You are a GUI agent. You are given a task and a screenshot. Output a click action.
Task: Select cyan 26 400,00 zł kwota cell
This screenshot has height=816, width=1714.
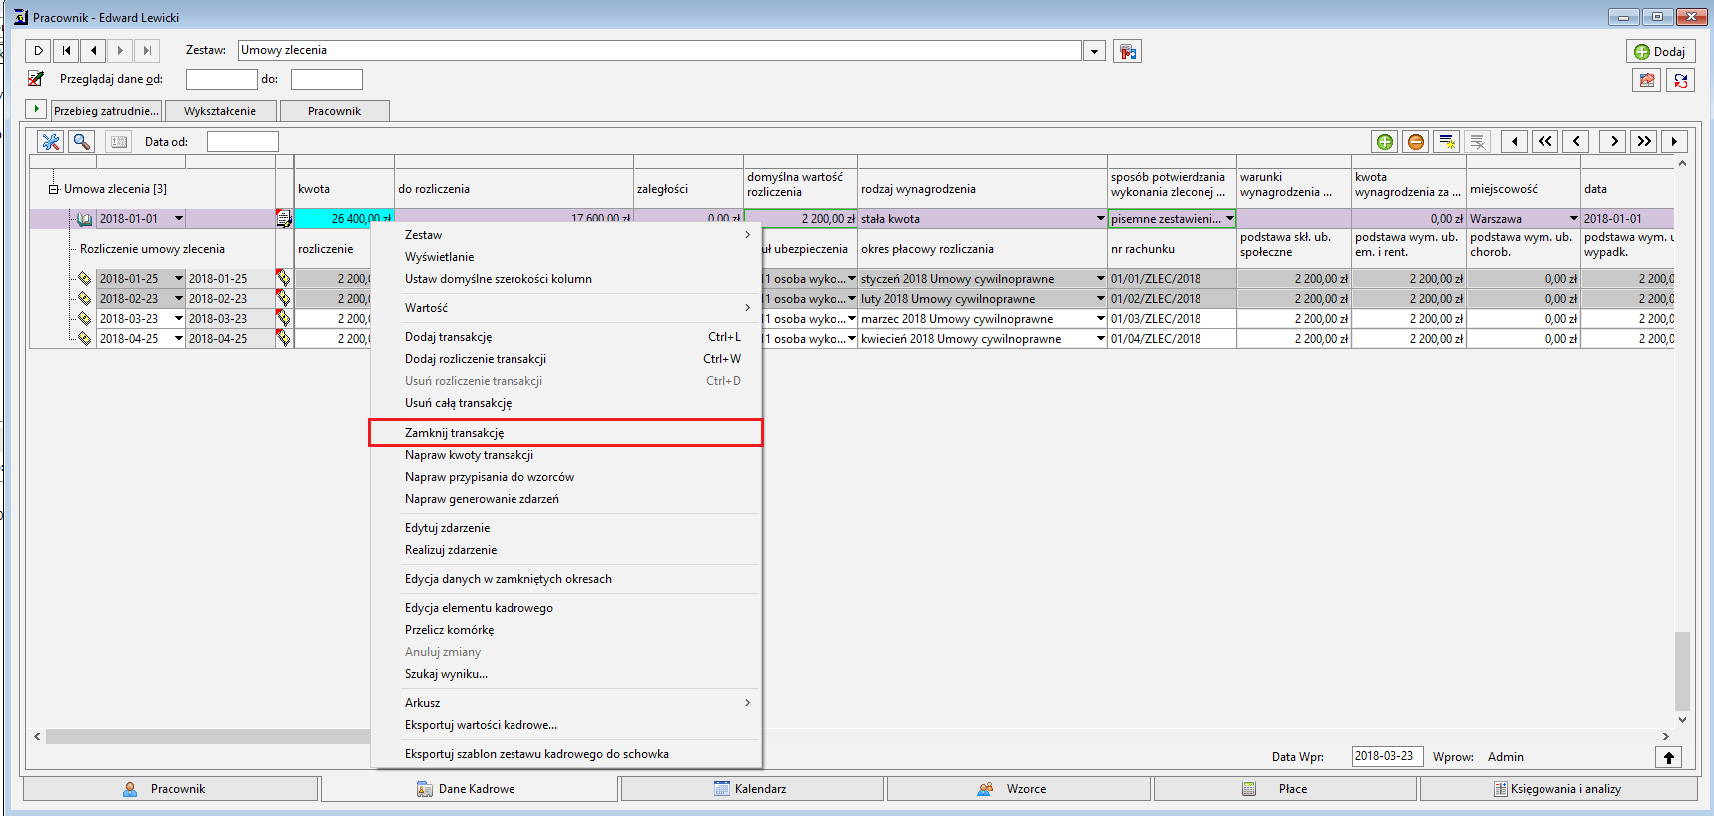(x=344, y=219)
